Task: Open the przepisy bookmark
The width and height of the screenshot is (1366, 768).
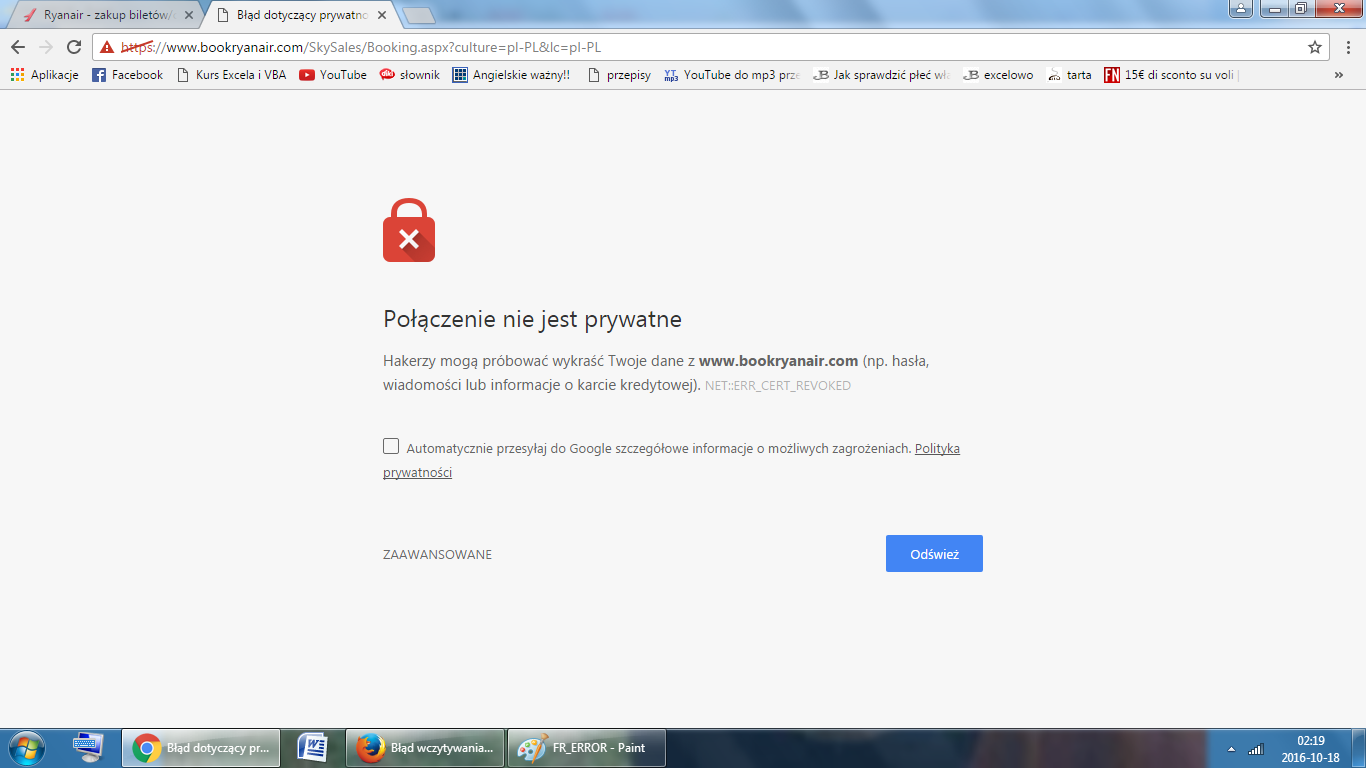Action: 619,75
